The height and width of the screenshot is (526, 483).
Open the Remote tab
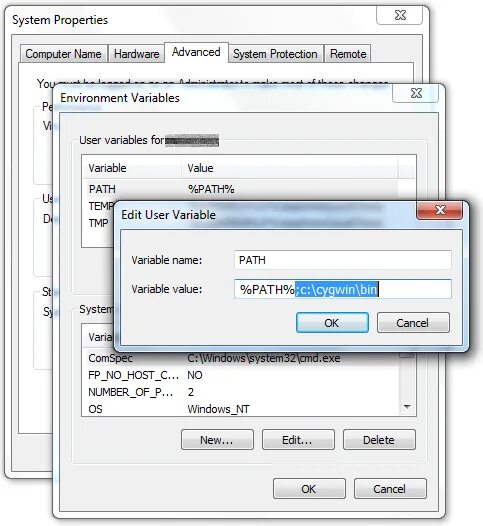point(348,54)
